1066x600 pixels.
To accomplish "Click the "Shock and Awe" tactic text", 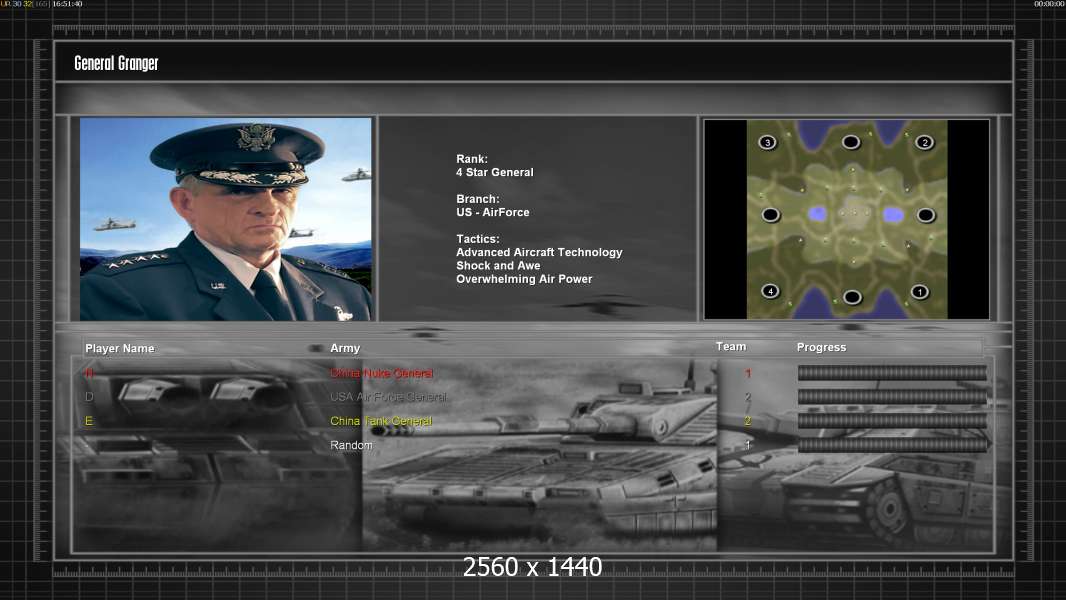I will tap(498, 266).
